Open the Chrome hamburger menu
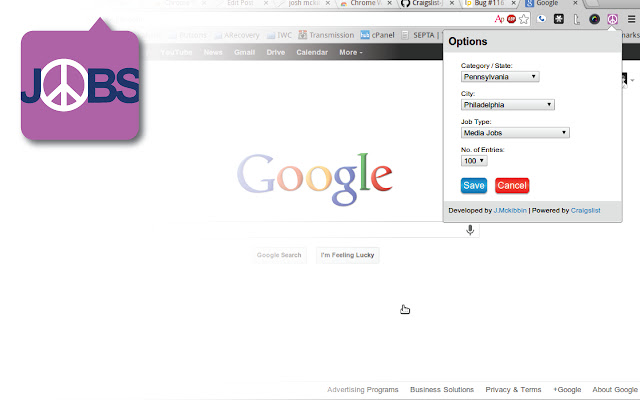Image resolution: width=640 pixels, height=400 pixels. coord(631,19)
